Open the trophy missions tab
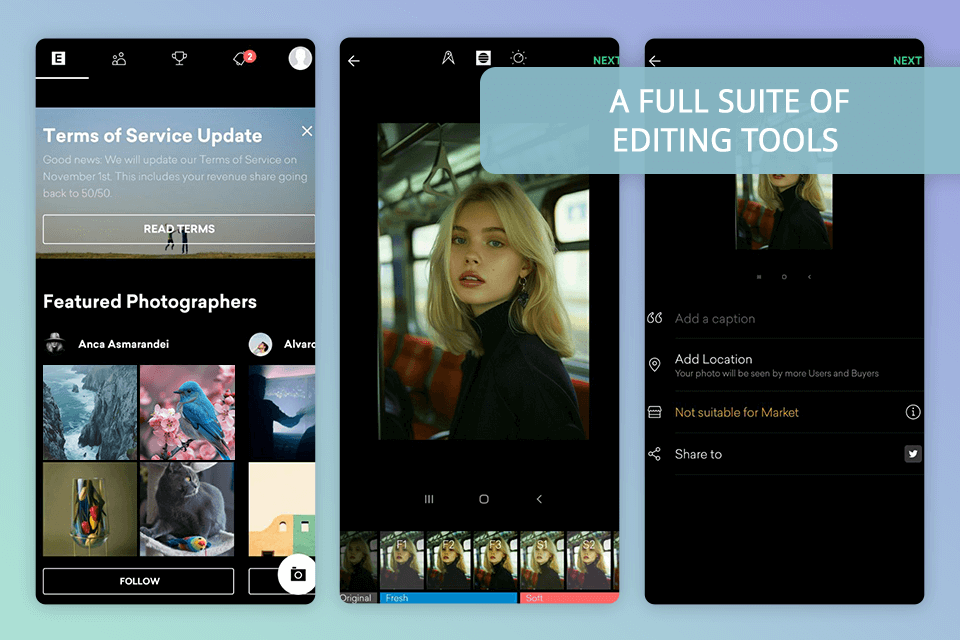The image size is (960, 640). coord(179,58)
